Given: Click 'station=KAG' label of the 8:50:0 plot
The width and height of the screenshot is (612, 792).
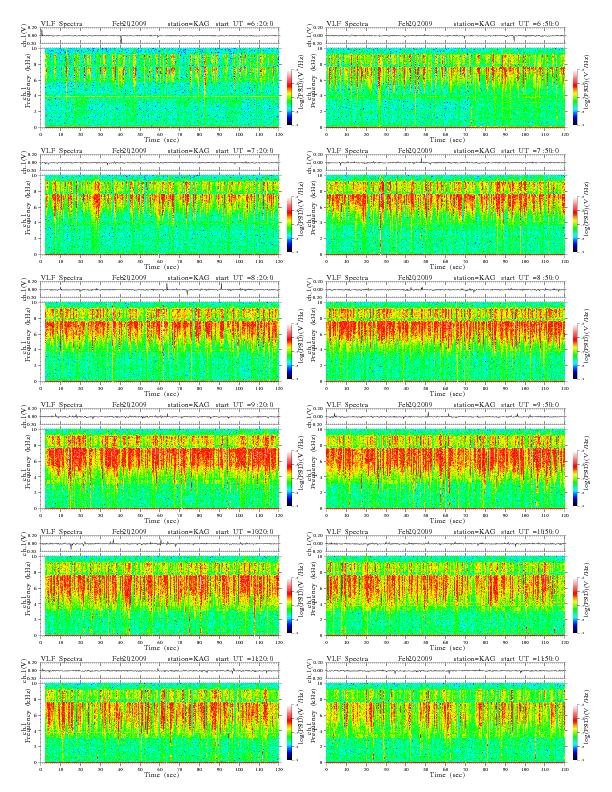Looking at the screenshot, I should coord(474,278).
